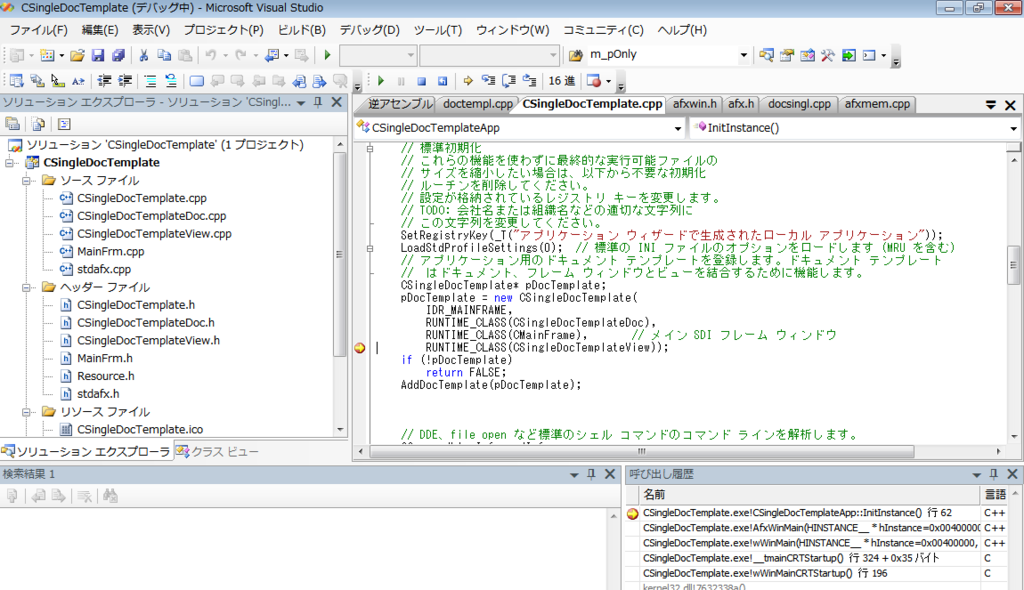Stop debugging with the blue square button
Viewport: 1024px width, 590px height.
click(422, 81)
